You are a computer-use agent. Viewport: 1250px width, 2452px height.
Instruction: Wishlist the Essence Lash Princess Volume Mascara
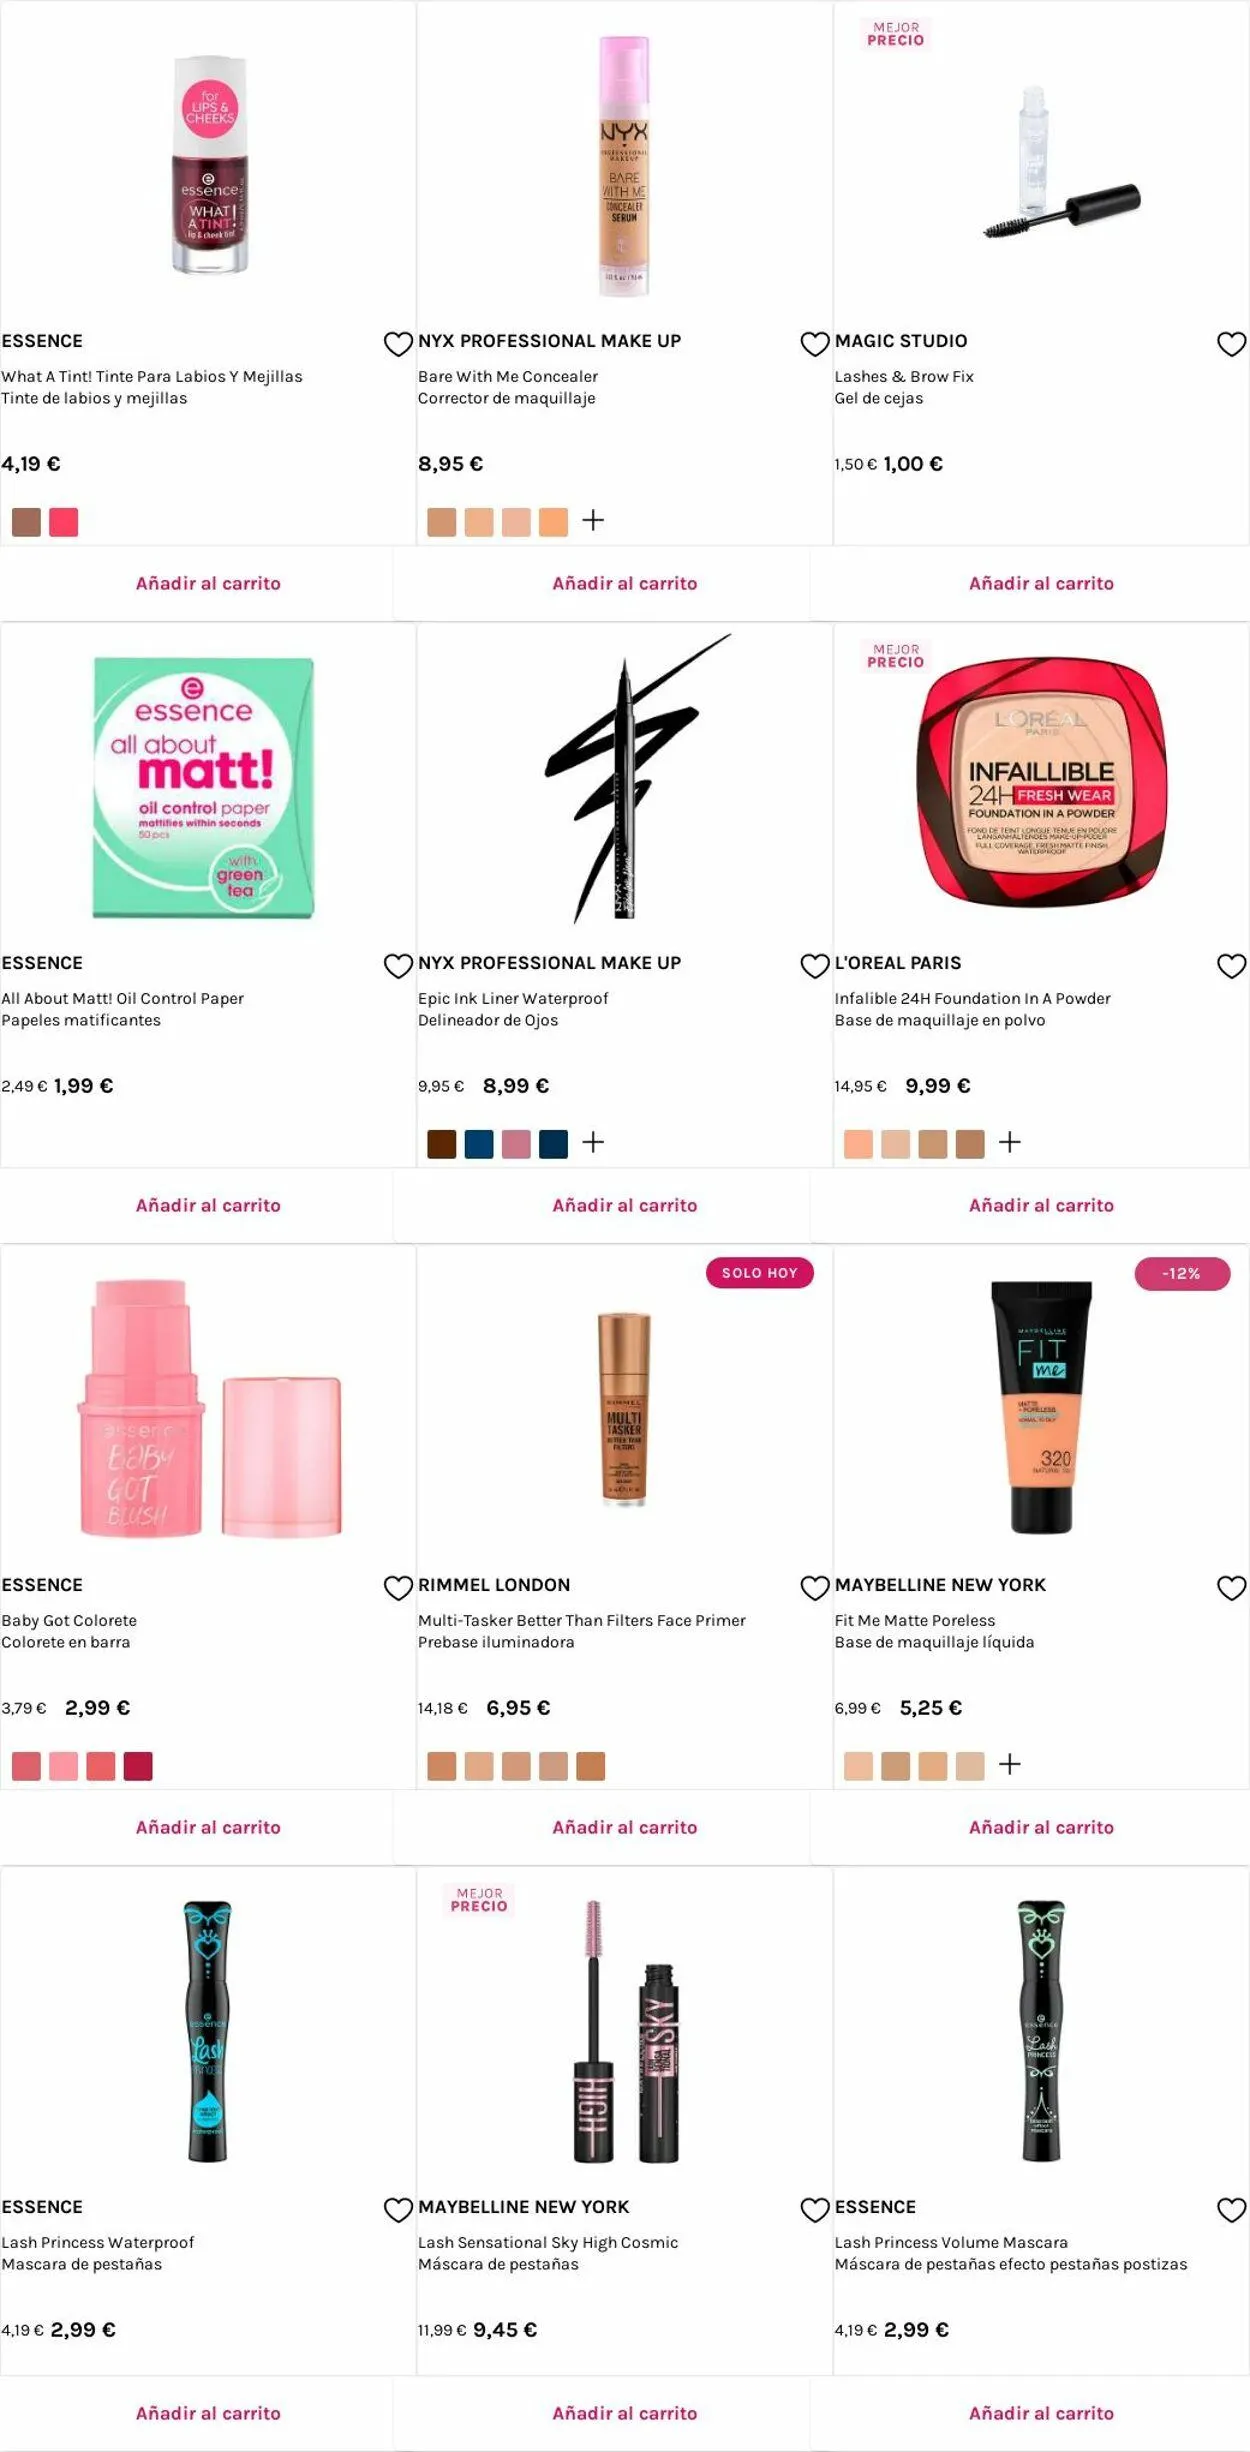point(1231,2210)
